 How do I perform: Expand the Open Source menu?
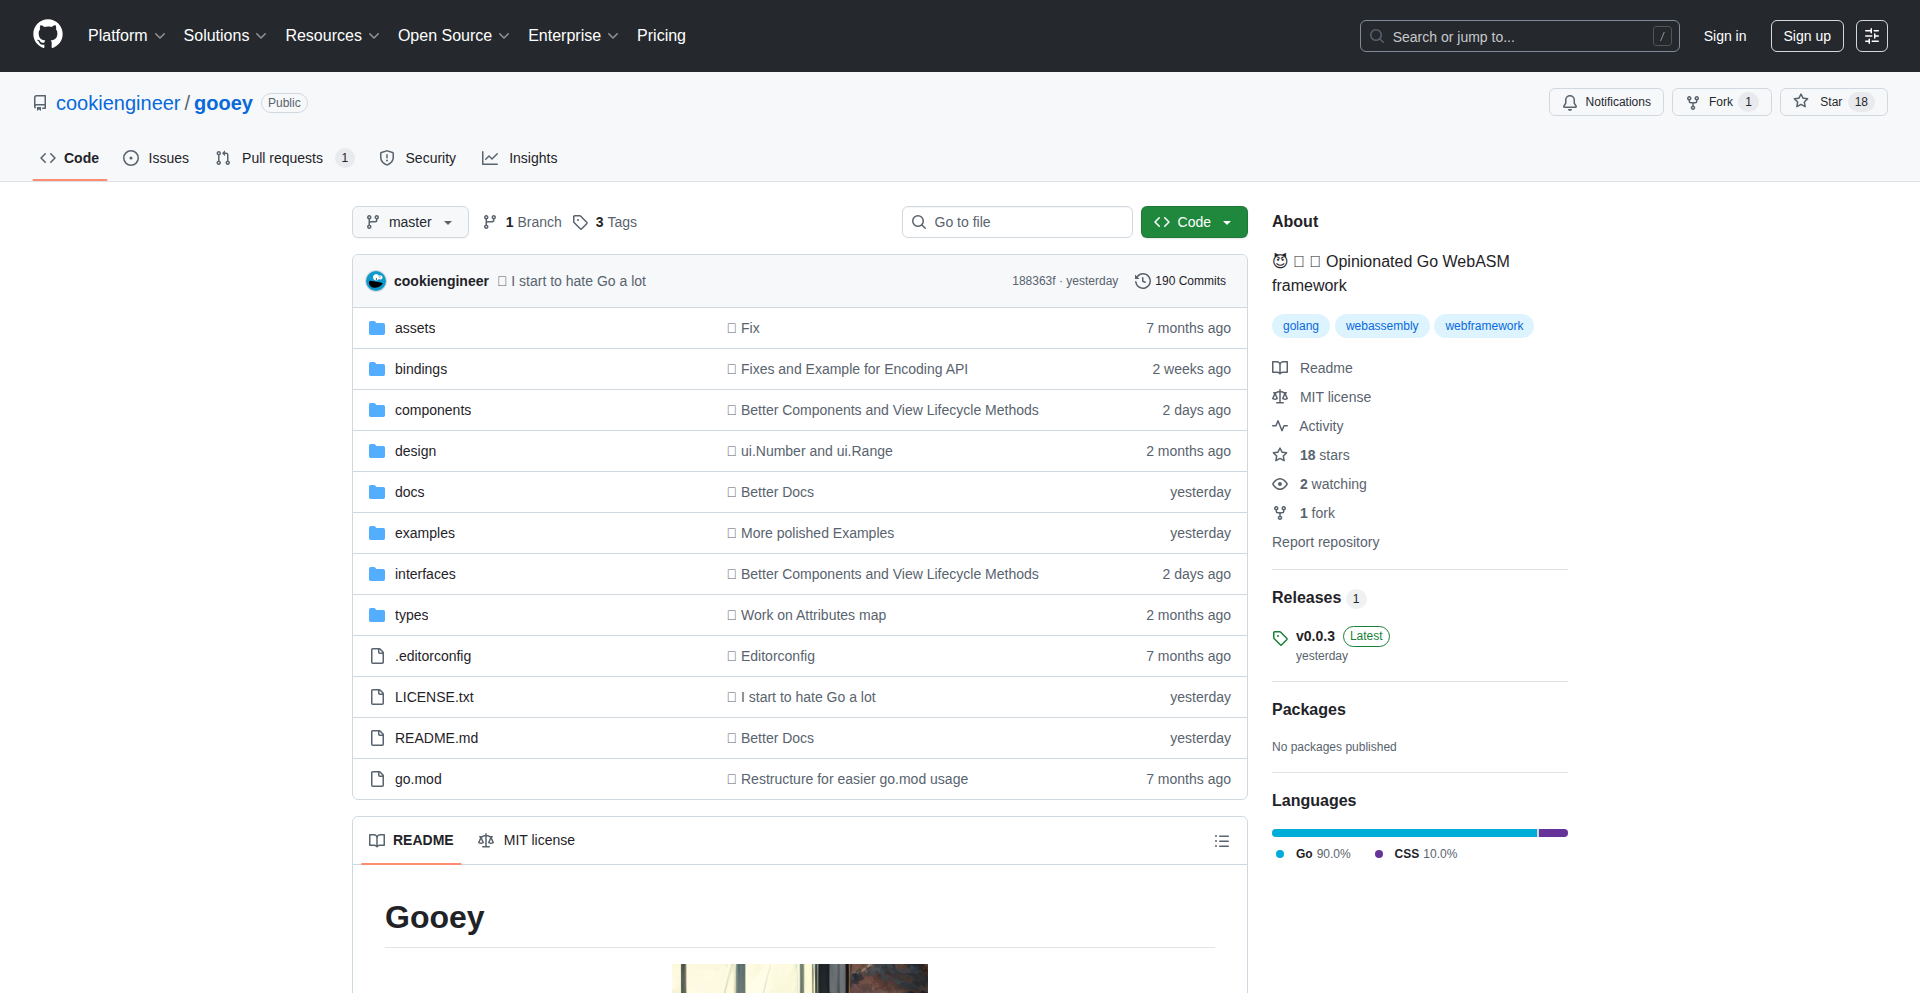[453, 36]
